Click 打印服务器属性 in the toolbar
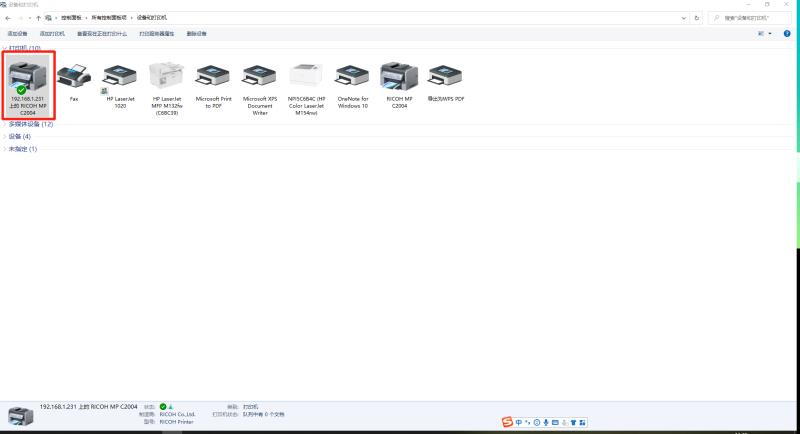Screen dimensions: 800x434 [x=157, y=34]
